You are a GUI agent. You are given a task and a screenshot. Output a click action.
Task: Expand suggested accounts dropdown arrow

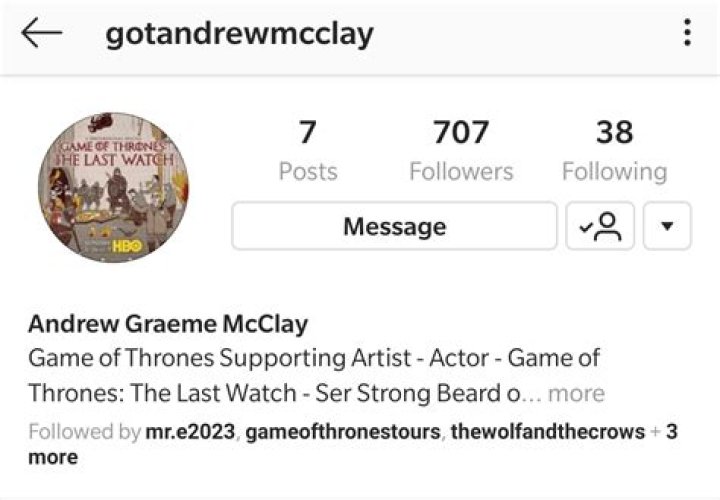tap(667, 226)
